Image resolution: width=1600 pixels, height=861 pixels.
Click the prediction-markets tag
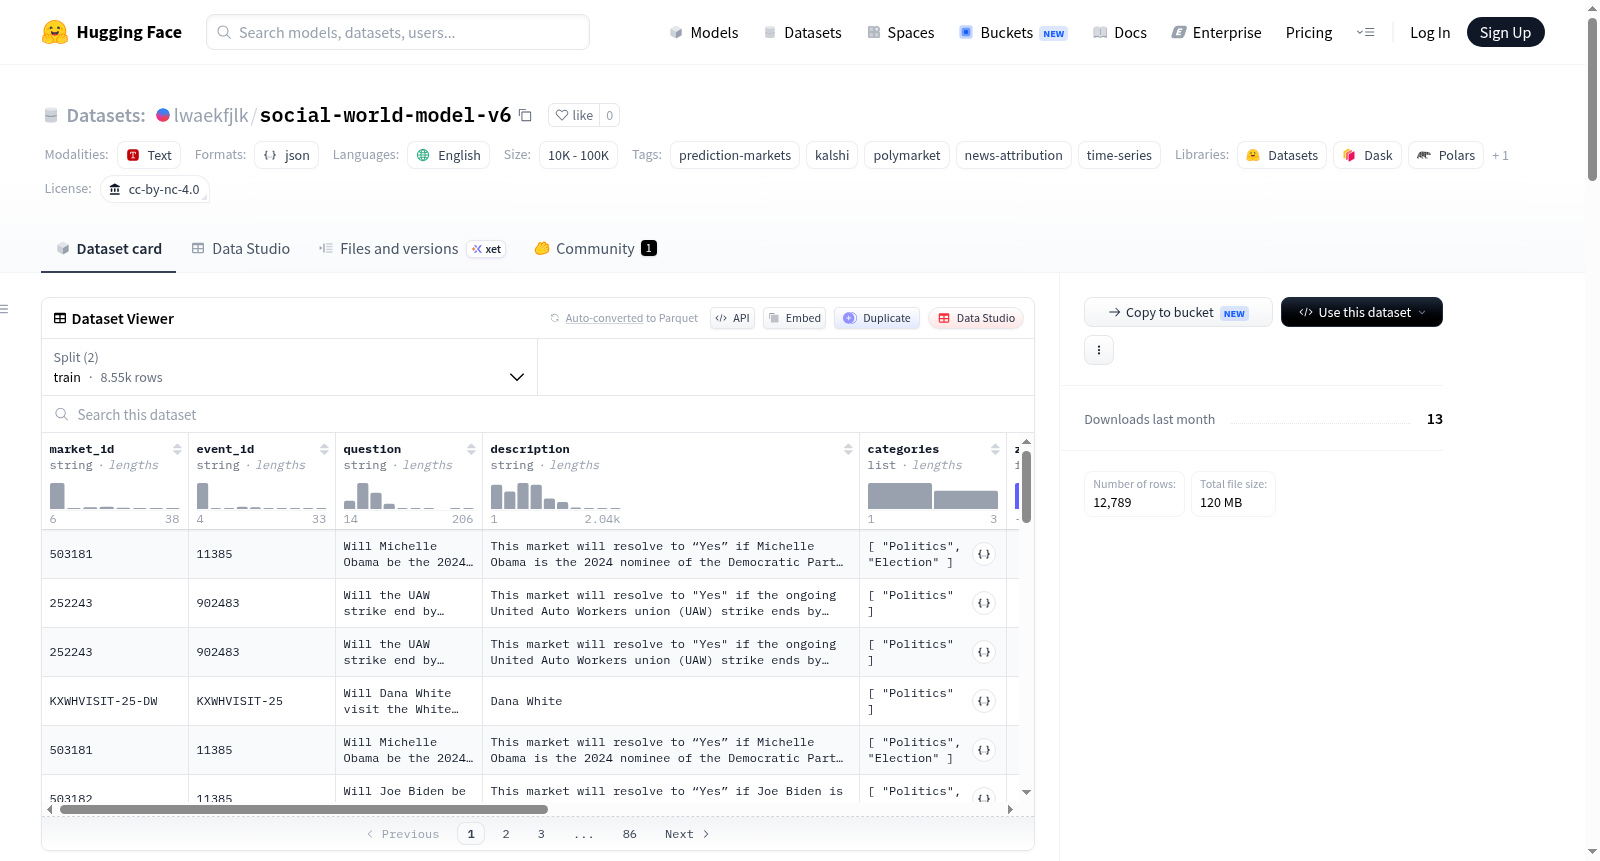pos(735,155)
